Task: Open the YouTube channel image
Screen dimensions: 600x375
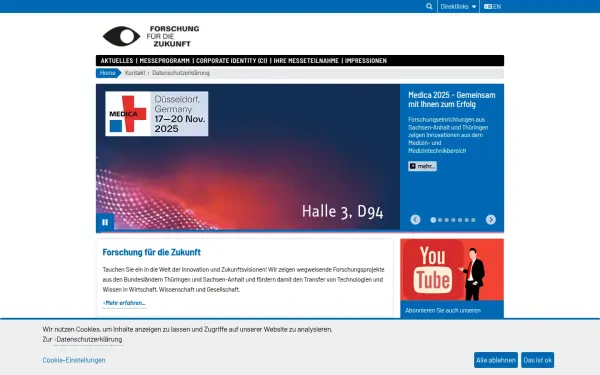Action: tap(452, 269)
